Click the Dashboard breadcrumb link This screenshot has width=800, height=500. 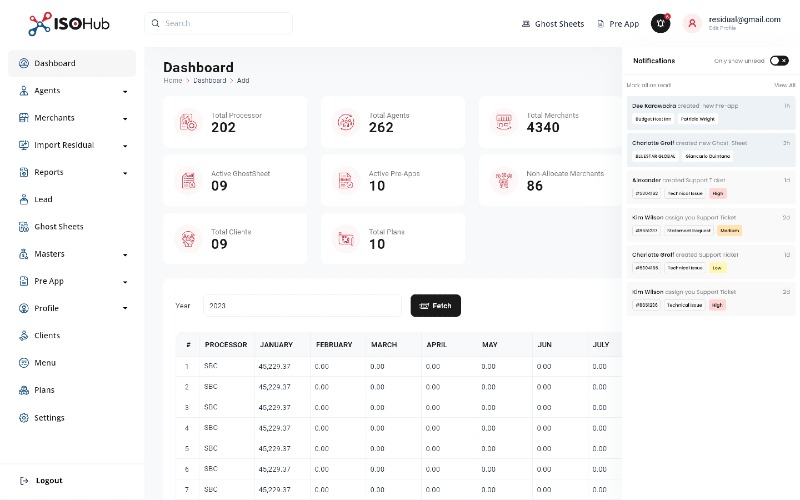[209, 81]
